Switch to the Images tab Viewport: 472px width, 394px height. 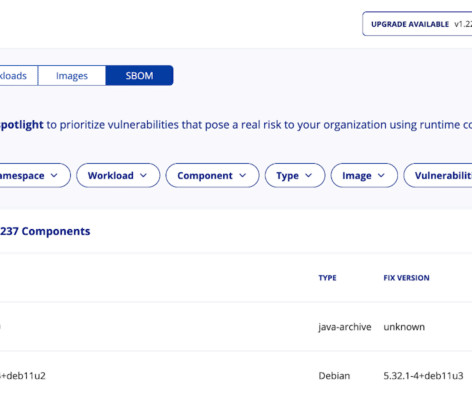click(x=72, y=76)
